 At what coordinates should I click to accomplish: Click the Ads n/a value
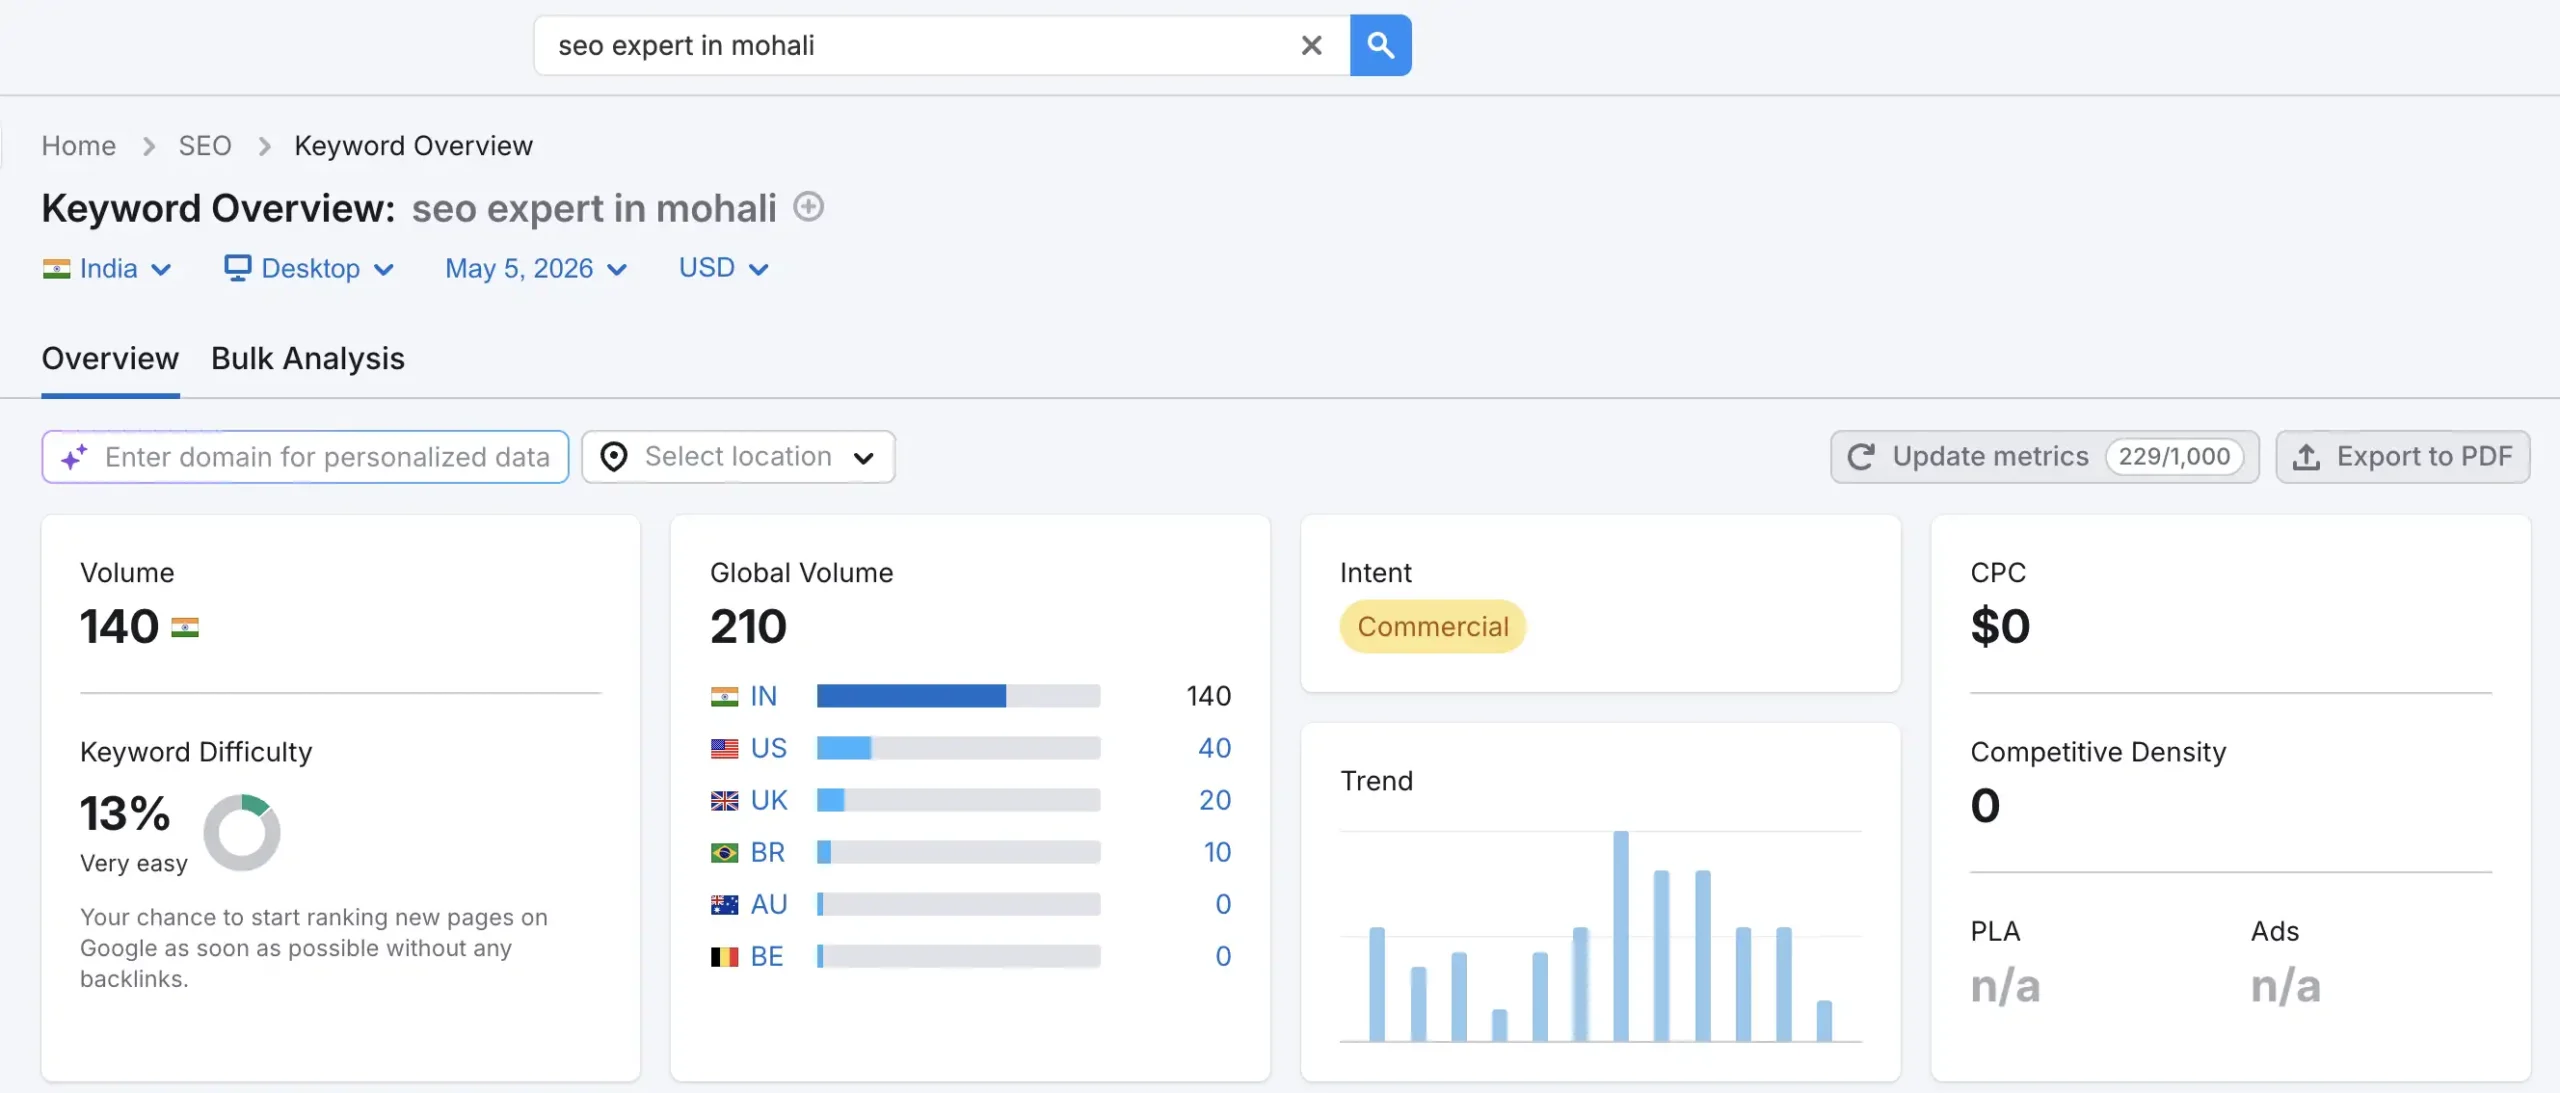point(2285,986)
